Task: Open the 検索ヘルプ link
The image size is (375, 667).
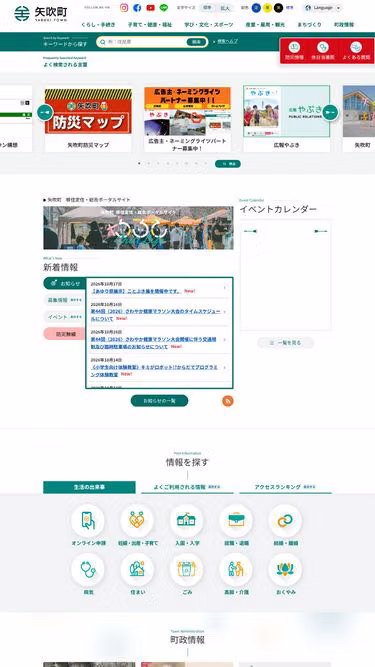Action: click(227, 42)
